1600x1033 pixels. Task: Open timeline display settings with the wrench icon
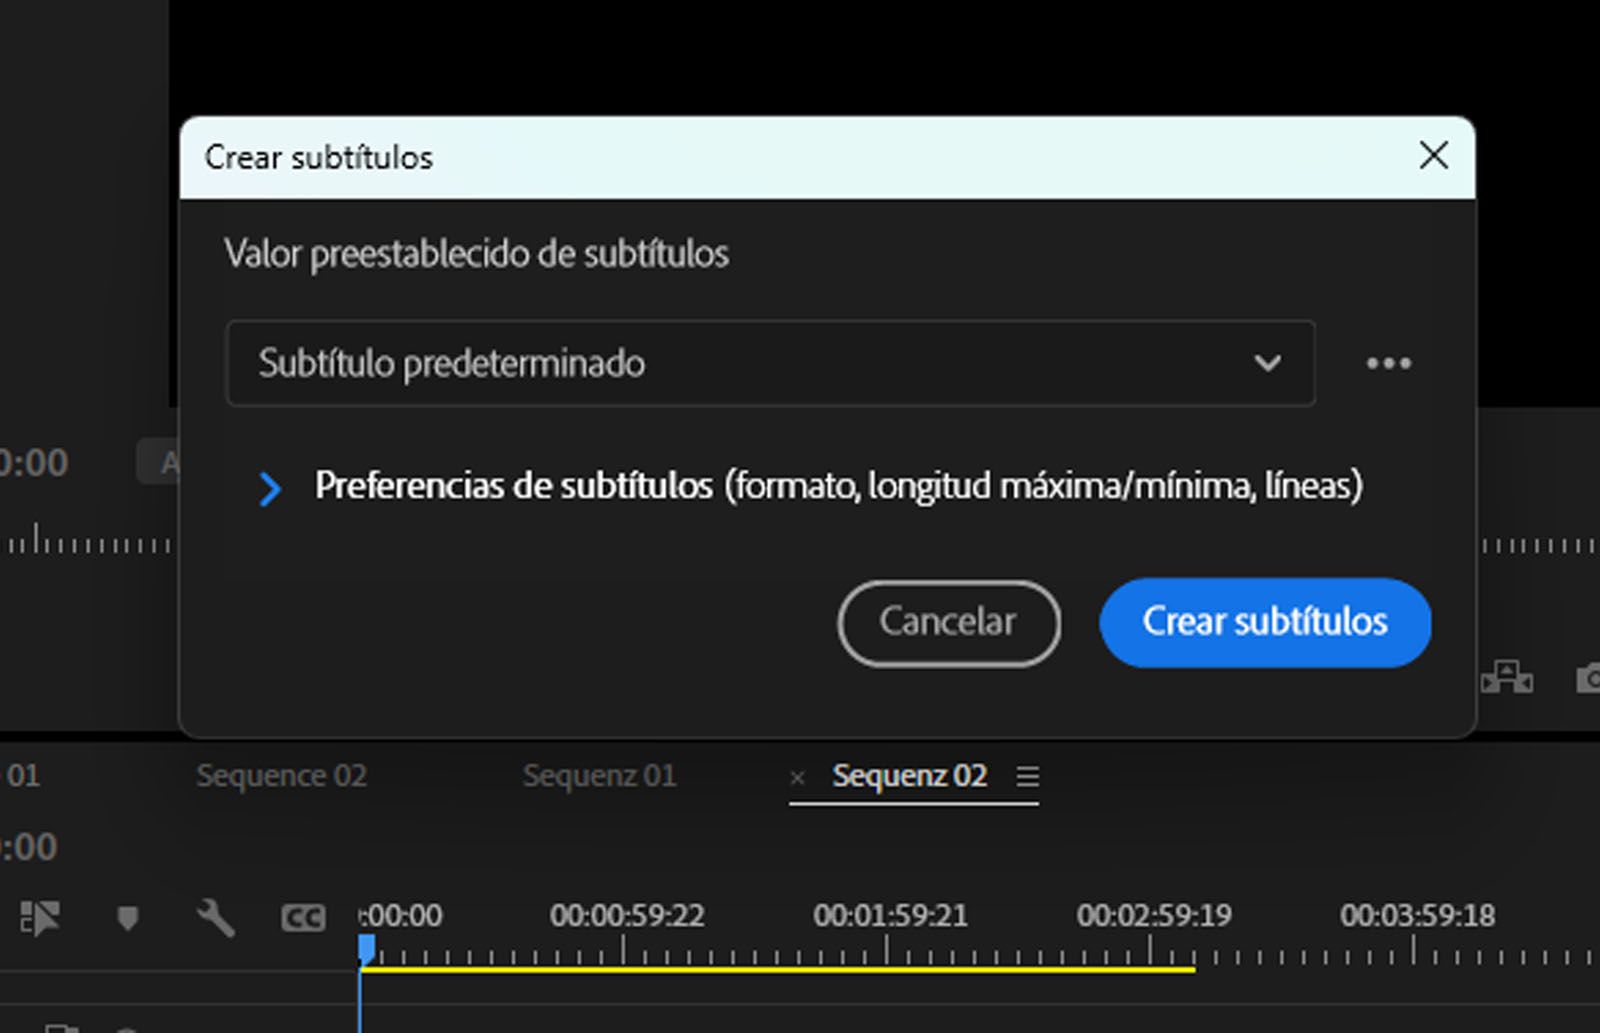click(x=213, y=915)
